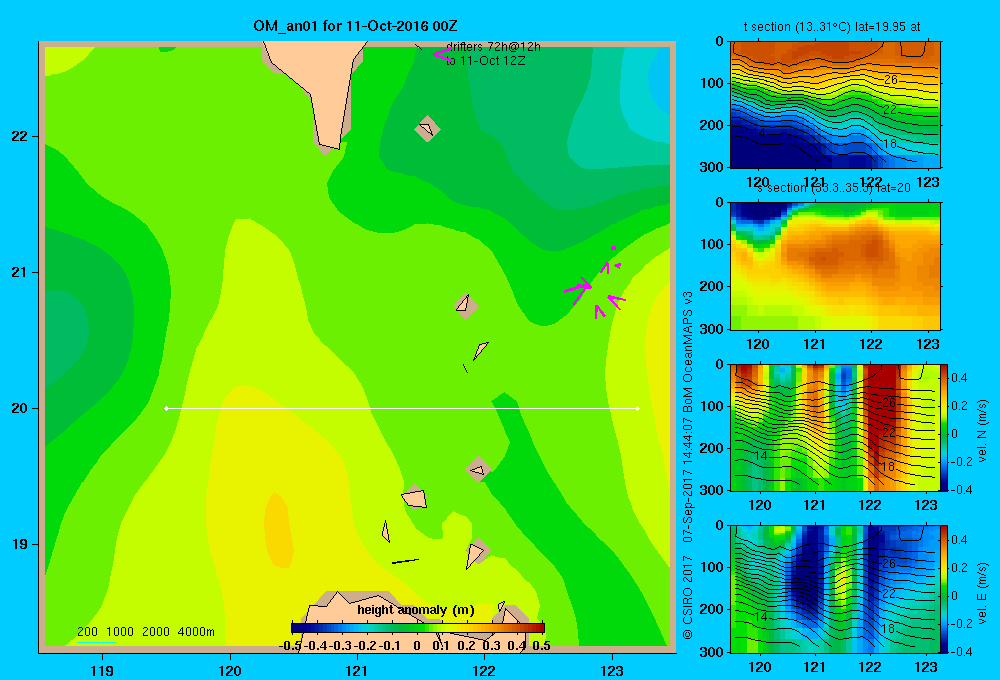Click latitude label 20 on the main map axis
1000x680 pixels.
coord(19,408)
